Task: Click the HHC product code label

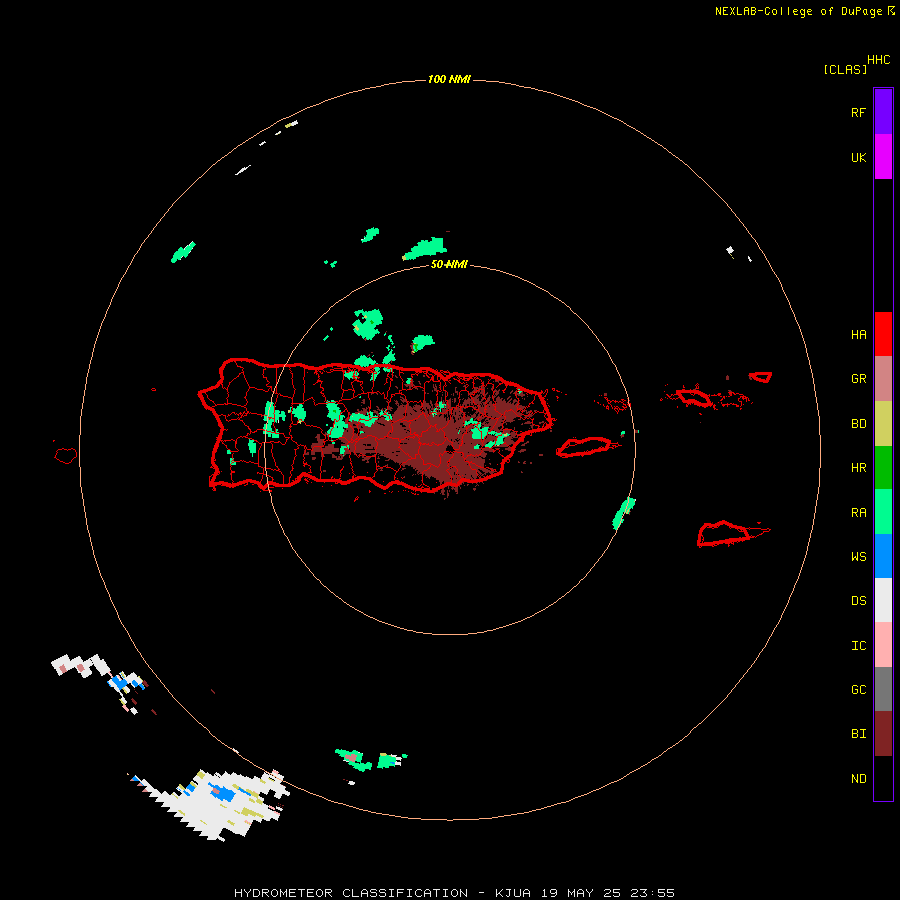Action: pyautogui.click(x=879, y=60)
